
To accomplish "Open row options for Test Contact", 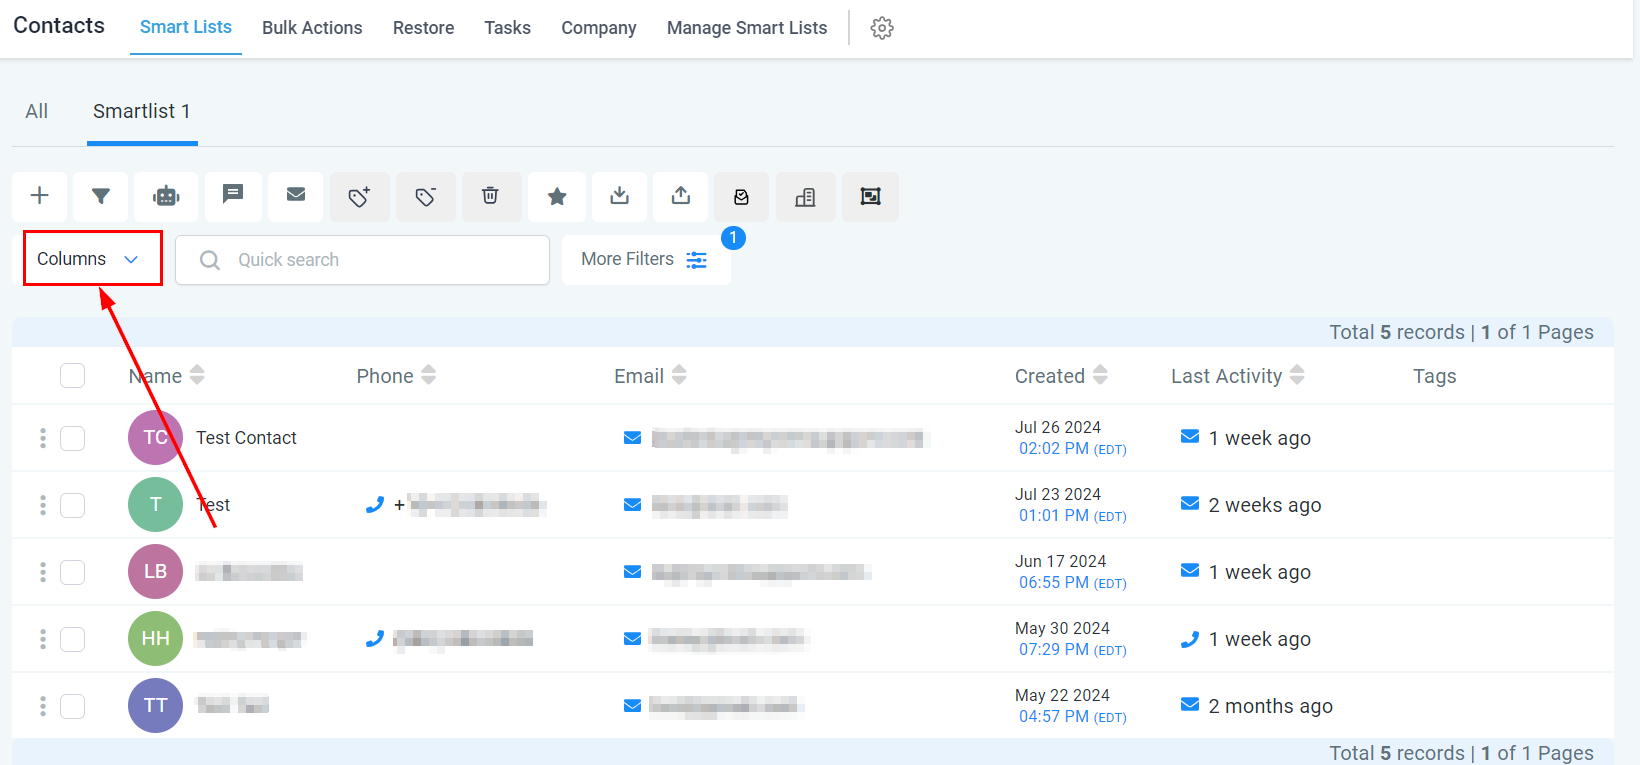I will click(43, 438).
